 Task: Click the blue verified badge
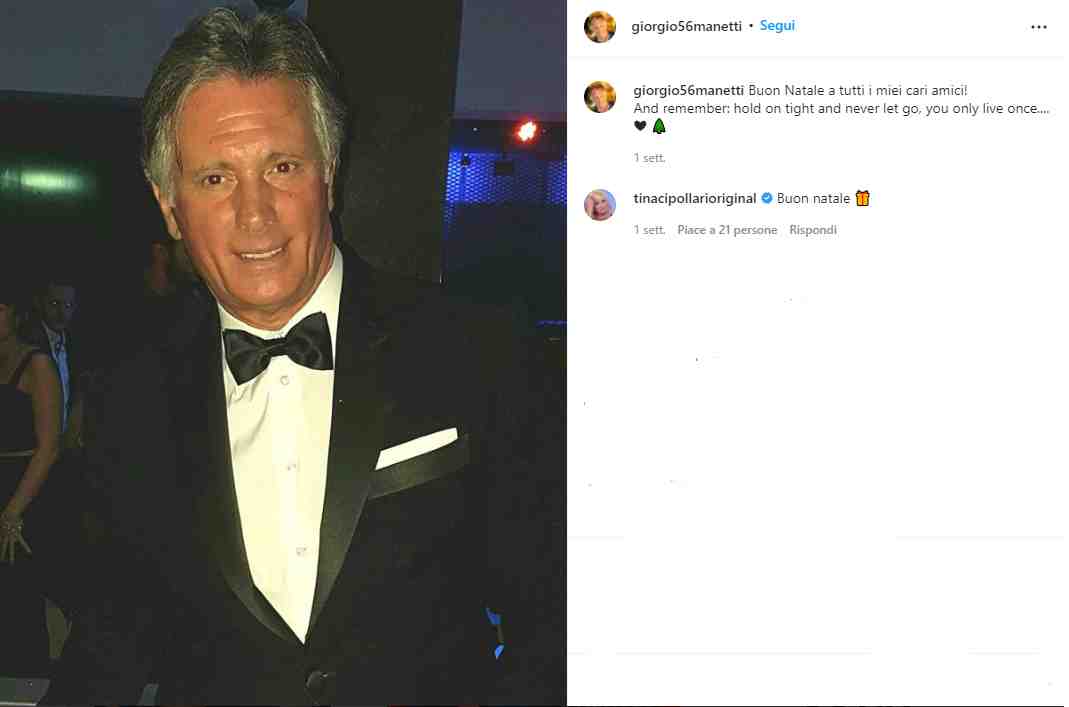[x=767, y=198]
